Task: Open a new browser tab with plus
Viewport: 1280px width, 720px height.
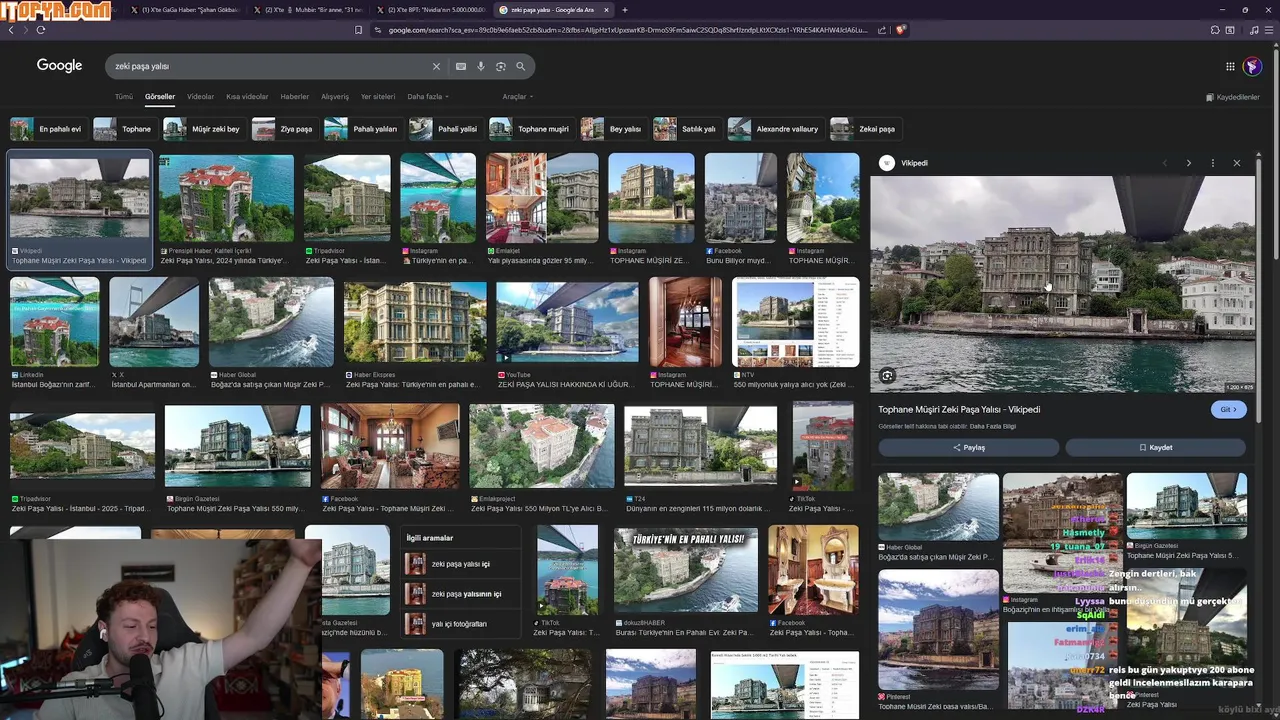Action: pos(625,10)
